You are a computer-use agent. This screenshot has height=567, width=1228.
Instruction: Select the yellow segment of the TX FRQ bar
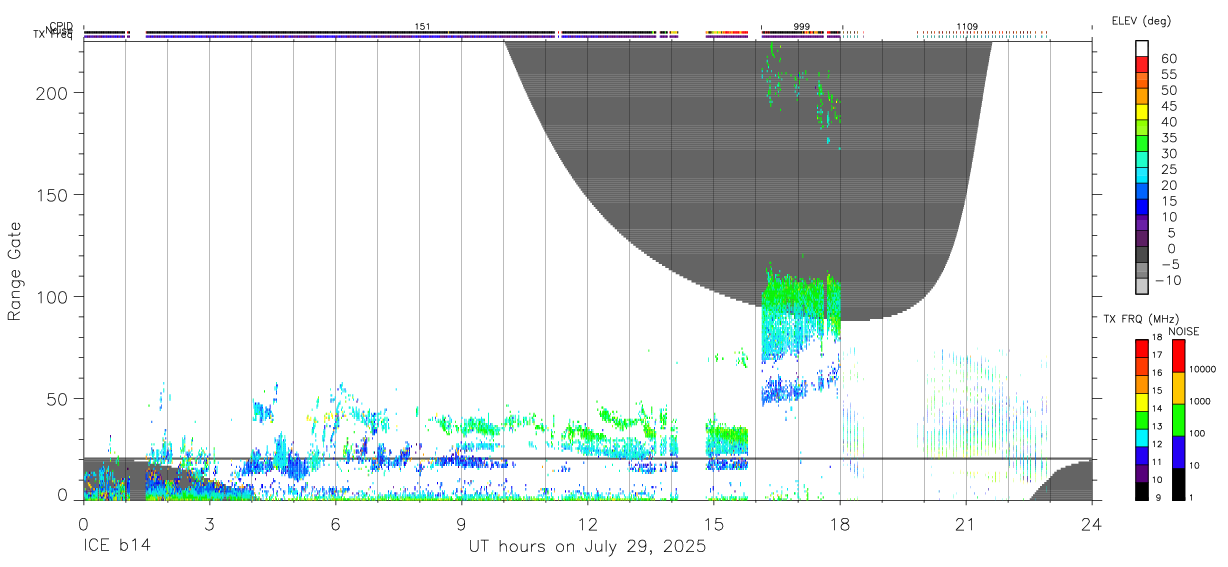click(1142, 401)
